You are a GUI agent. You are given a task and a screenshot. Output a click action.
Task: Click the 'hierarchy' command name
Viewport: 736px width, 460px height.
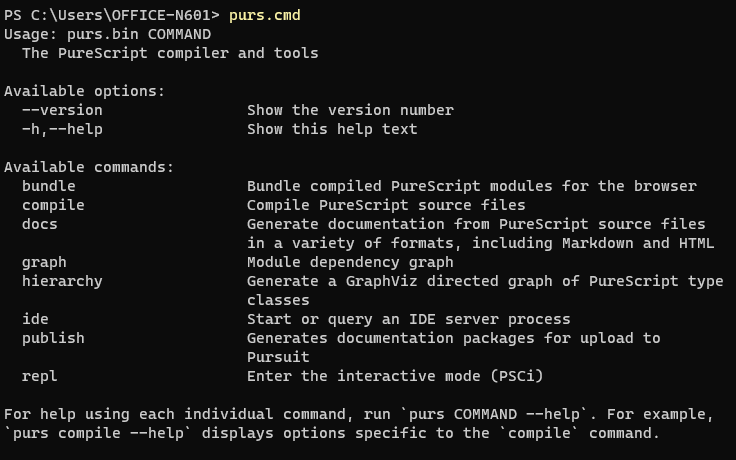pos(62,281)
